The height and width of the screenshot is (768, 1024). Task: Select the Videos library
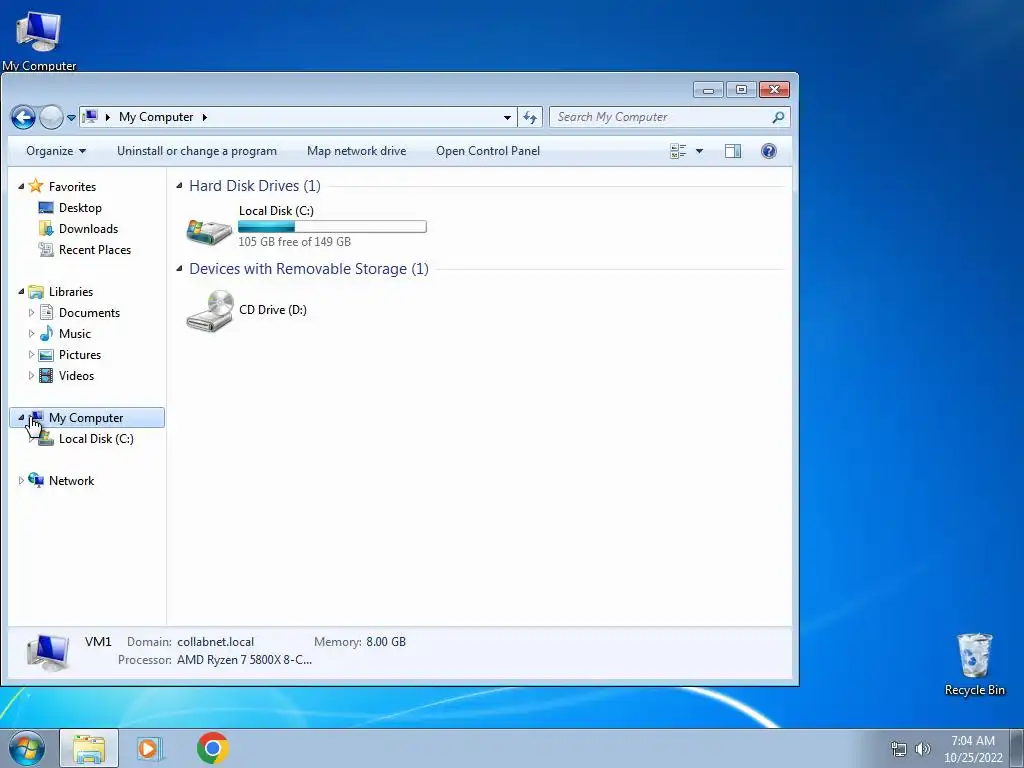76,376
